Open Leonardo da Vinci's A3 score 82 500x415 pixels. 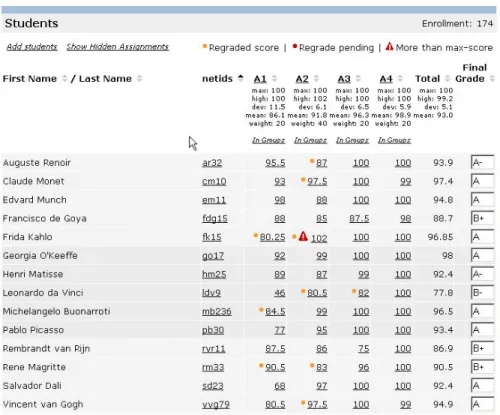pyautogui.click(x=364, y=293)
